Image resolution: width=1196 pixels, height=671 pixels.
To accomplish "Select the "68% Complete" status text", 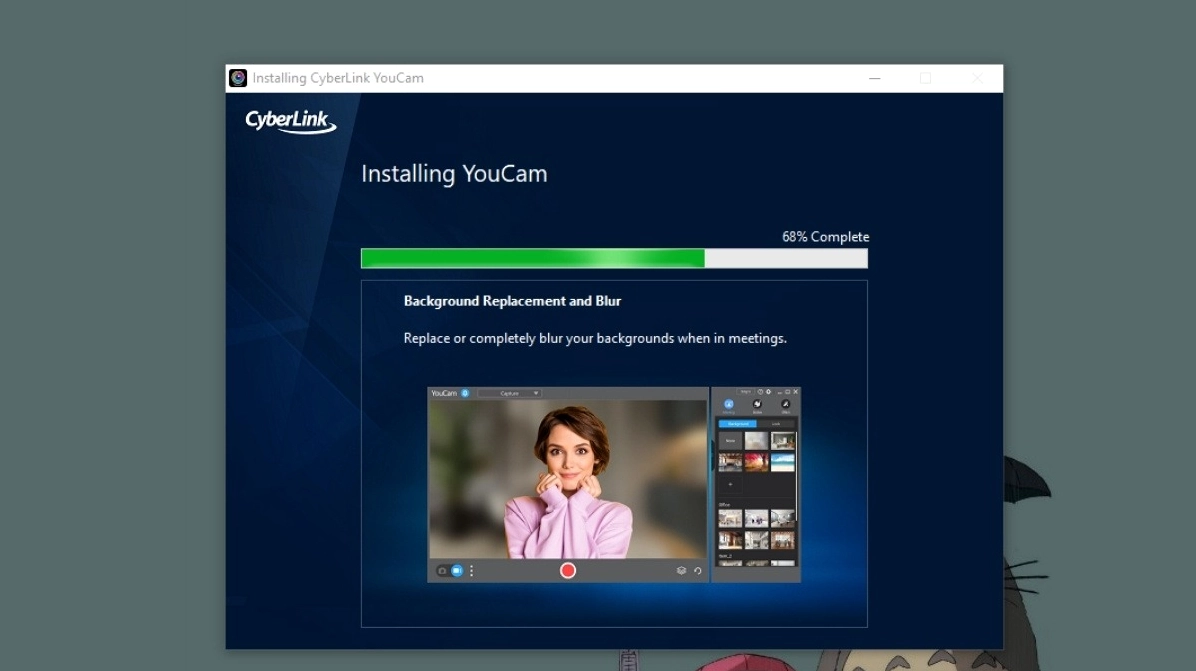I will click(x=825, y=236).
